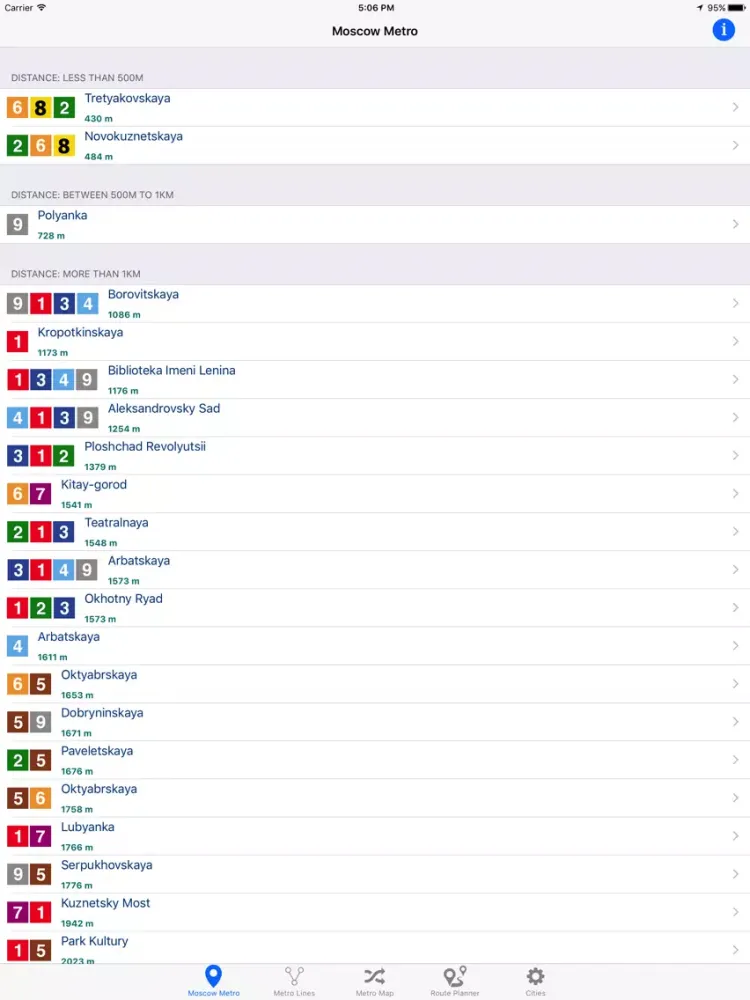Open Oktyabrskaya station at 1758 m
Image resolution: width=750 pixels, height=1000 pixels.
[x=375, y=798]
